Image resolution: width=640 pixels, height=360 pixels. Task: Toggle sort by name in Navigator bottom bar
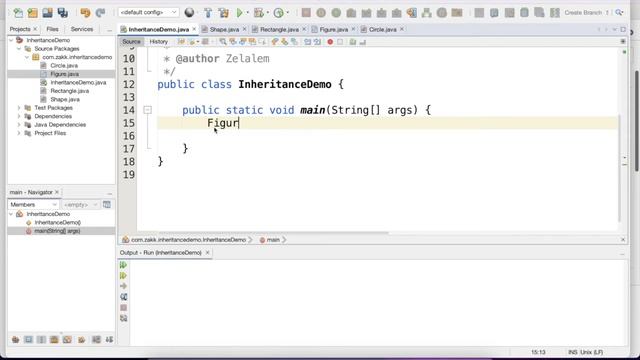96,340
